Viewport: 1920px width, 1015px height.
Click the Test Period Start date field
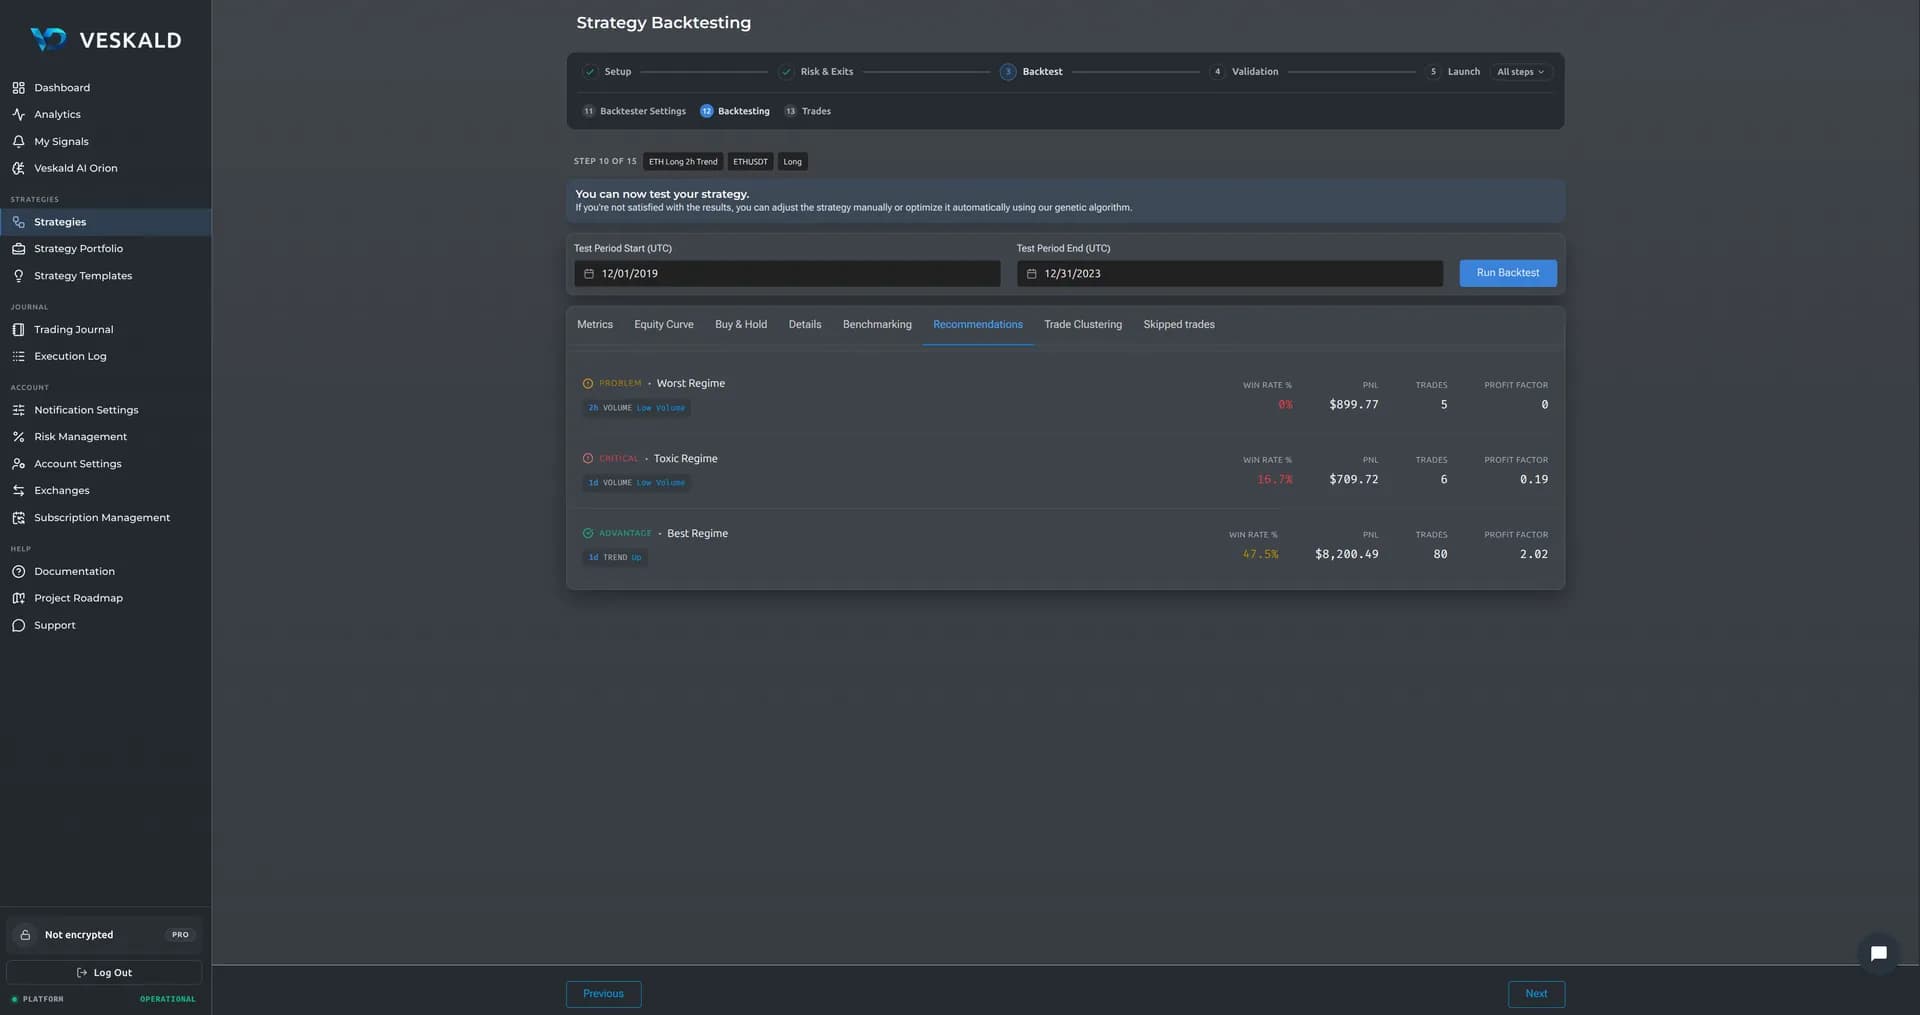tap(787, 274)
